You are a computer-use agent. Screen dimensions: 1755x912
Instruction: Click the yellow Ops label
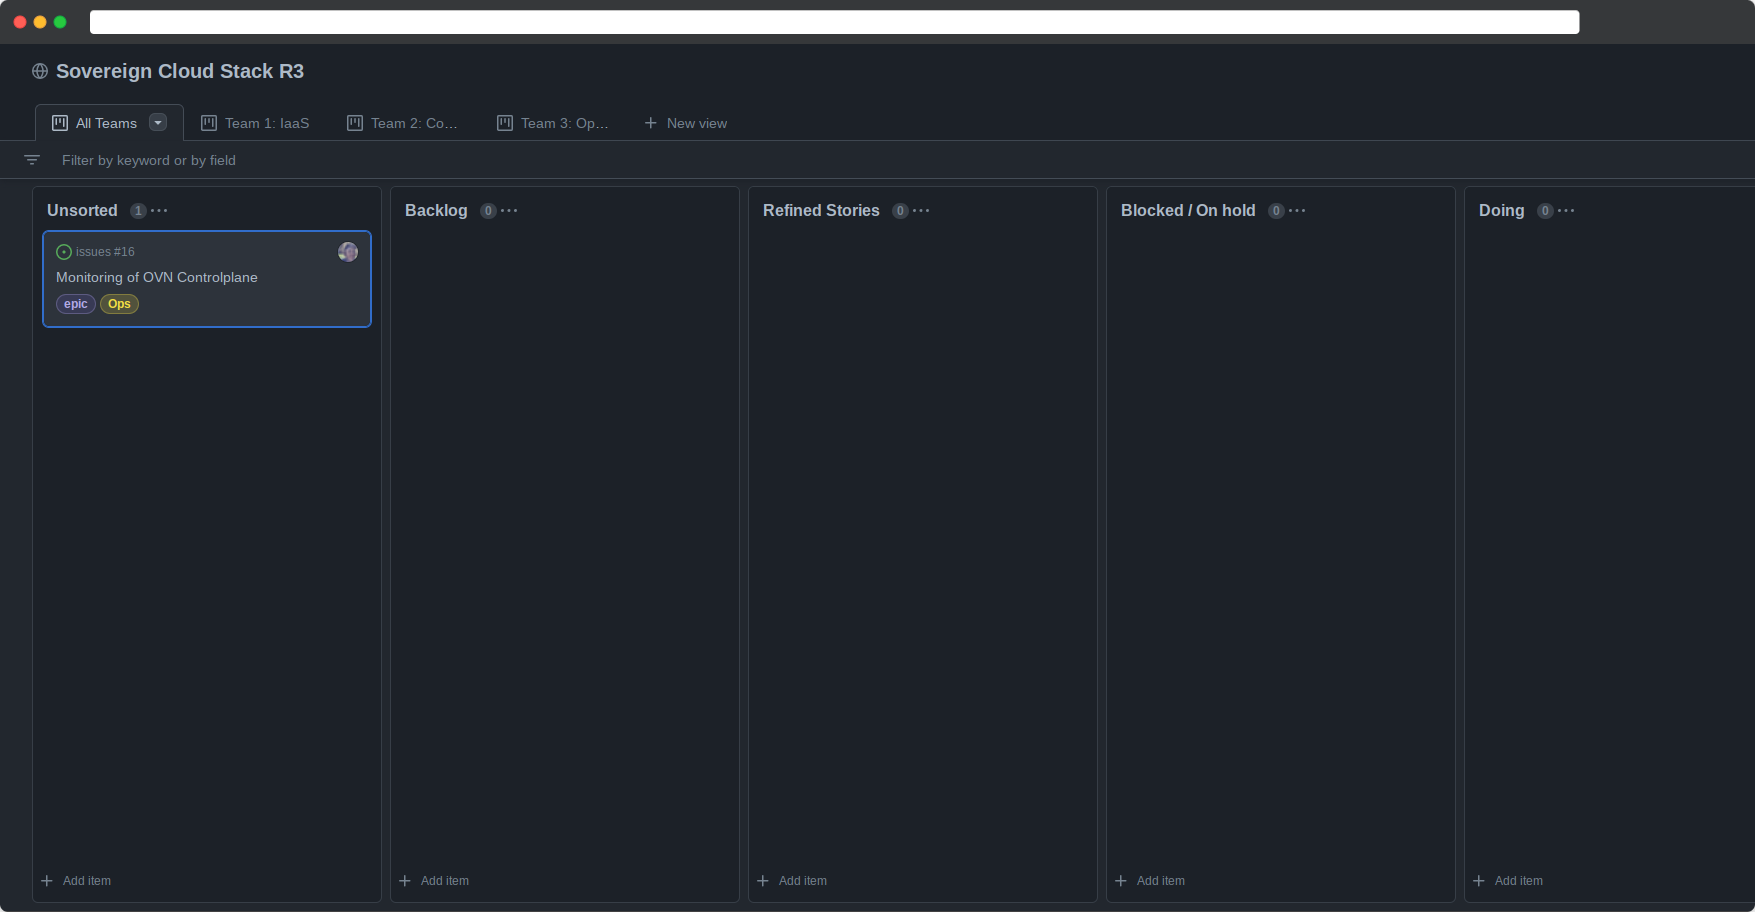tap(119, 304)
